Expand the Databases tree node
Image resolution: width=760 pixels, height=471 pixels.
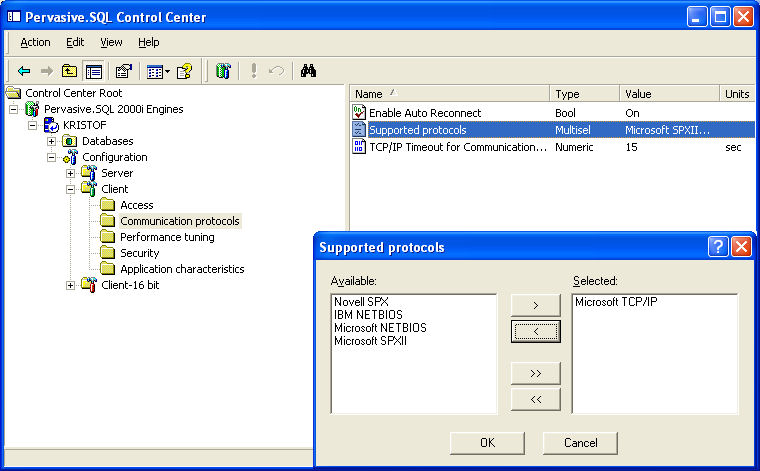coord(51,141)
